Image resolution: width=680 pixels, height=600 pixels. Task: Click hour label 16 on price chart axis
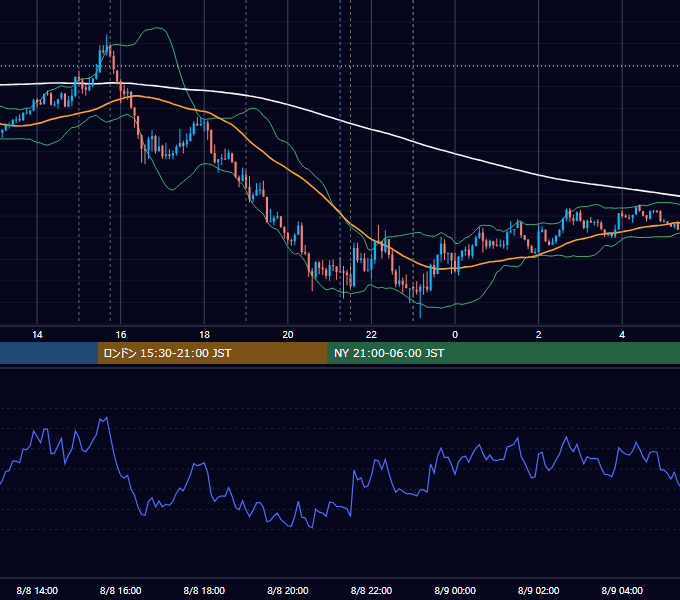coord(121,335)
